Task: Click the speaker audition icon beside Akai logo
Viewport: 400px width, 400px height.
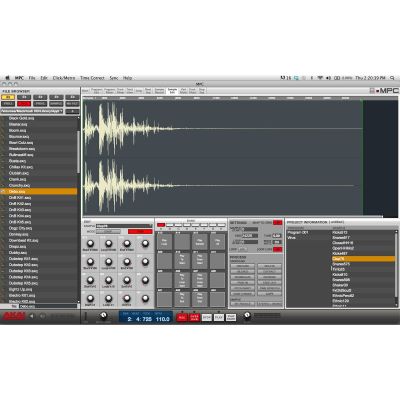Action: point(32,316)
